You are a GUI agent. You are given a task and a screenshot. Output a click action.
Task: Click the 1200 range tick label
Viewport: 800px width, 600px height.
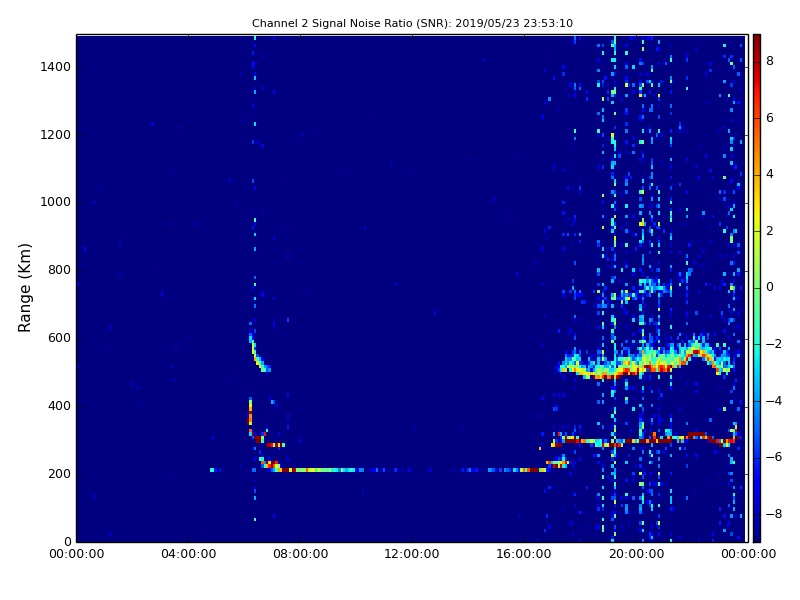click(x=56, y=135)
